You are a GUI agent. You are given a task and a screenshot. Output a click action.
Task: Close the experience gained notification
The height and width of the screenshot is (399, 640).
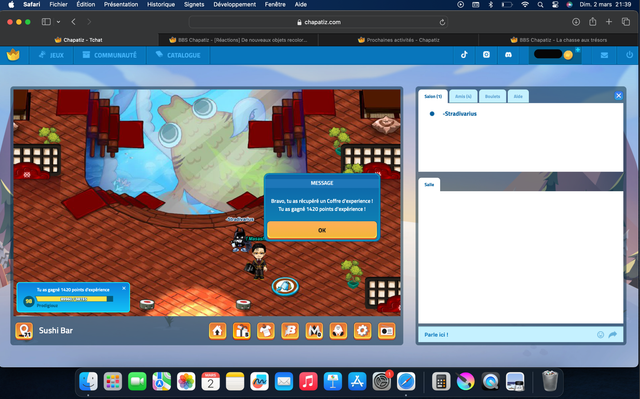(x=124, y=288)
